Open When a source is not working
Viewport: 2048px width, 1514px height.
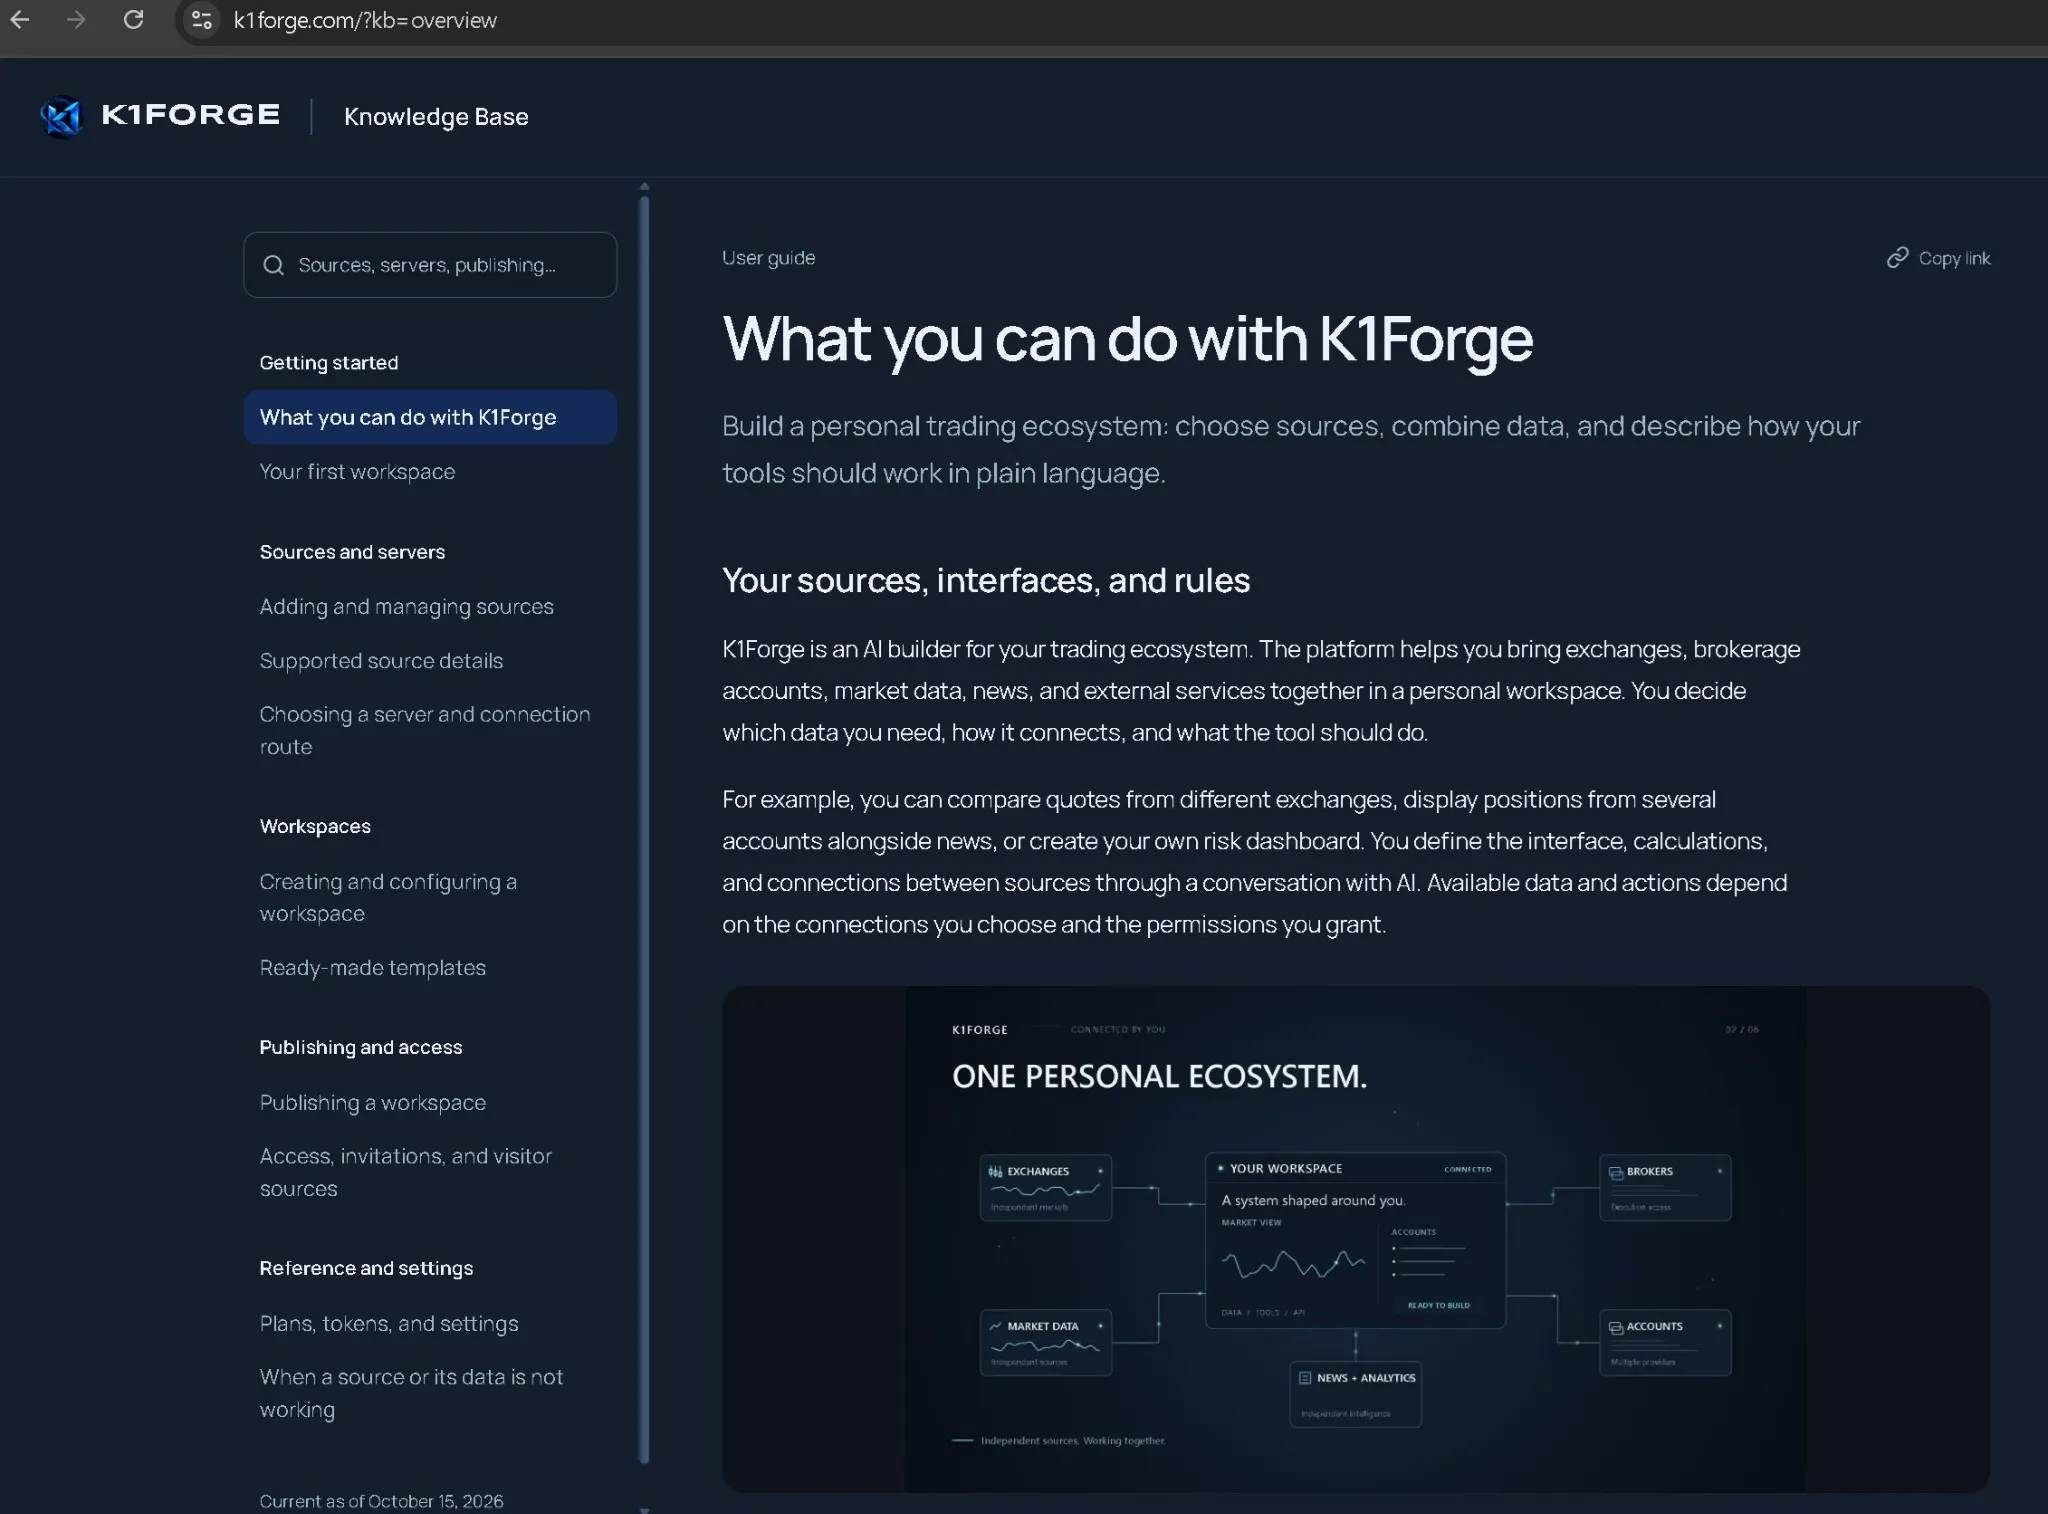411,1393
